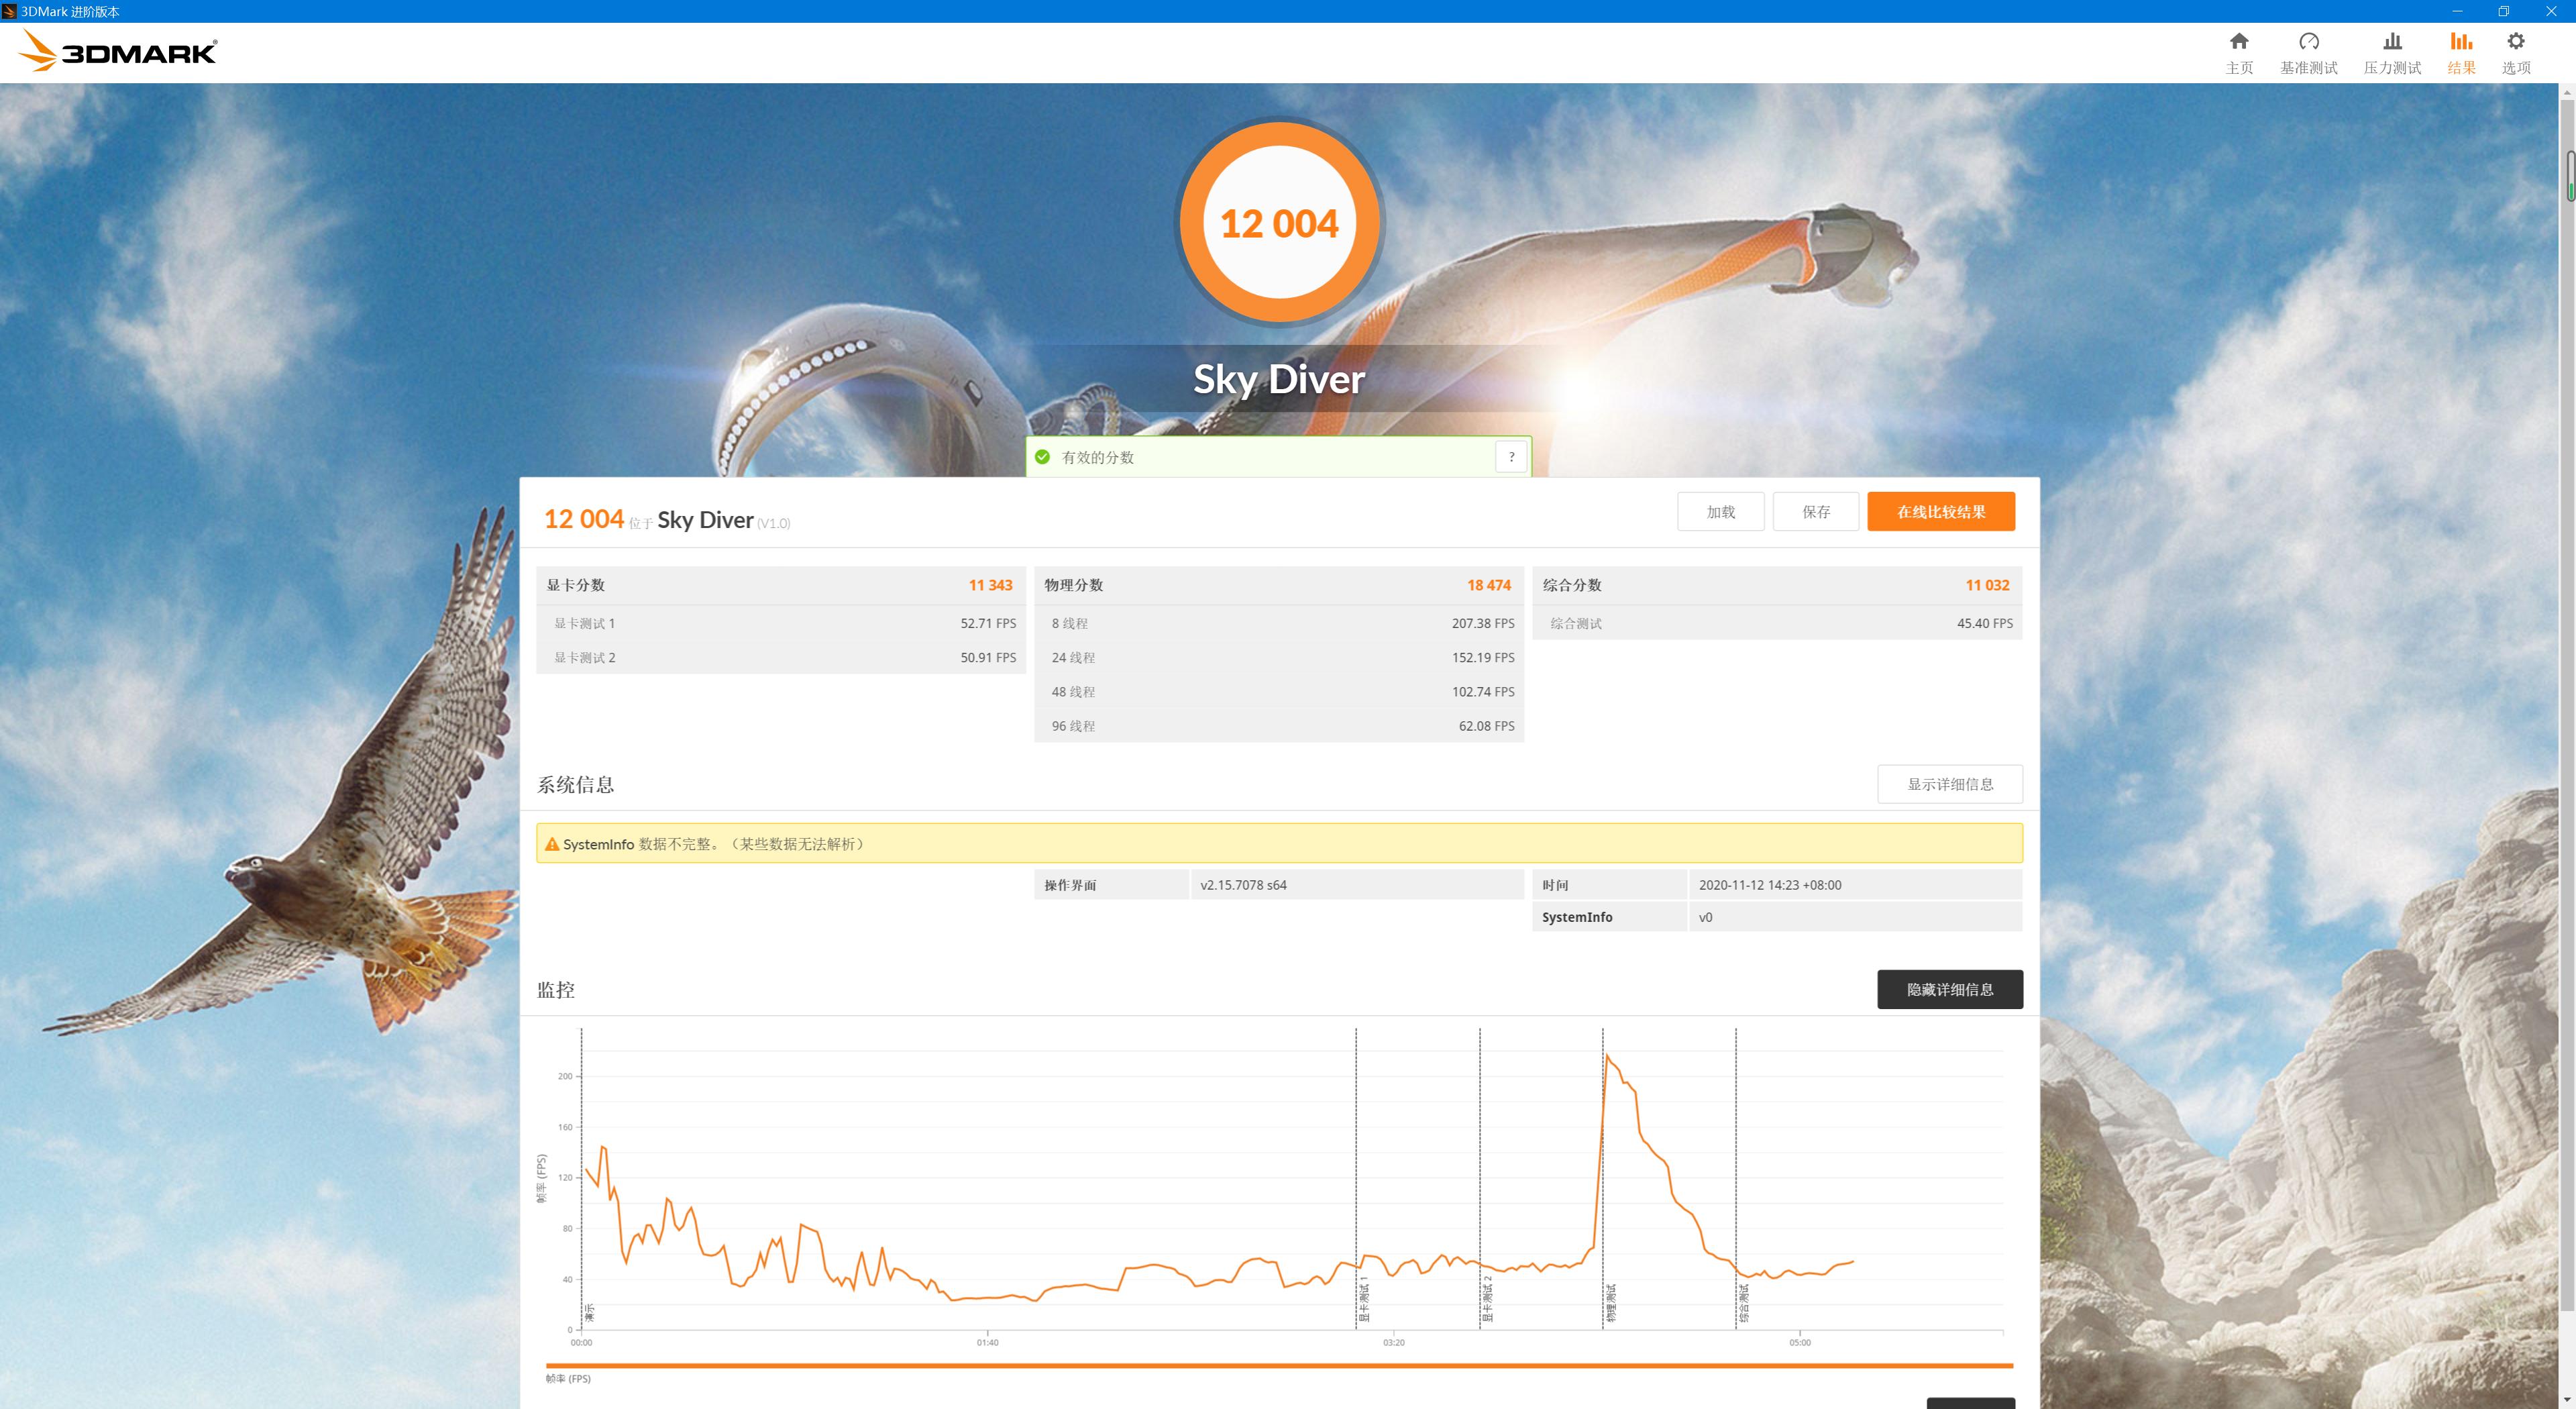
Task: Click the 有效的分数 status text
Action: (1097, 457)
